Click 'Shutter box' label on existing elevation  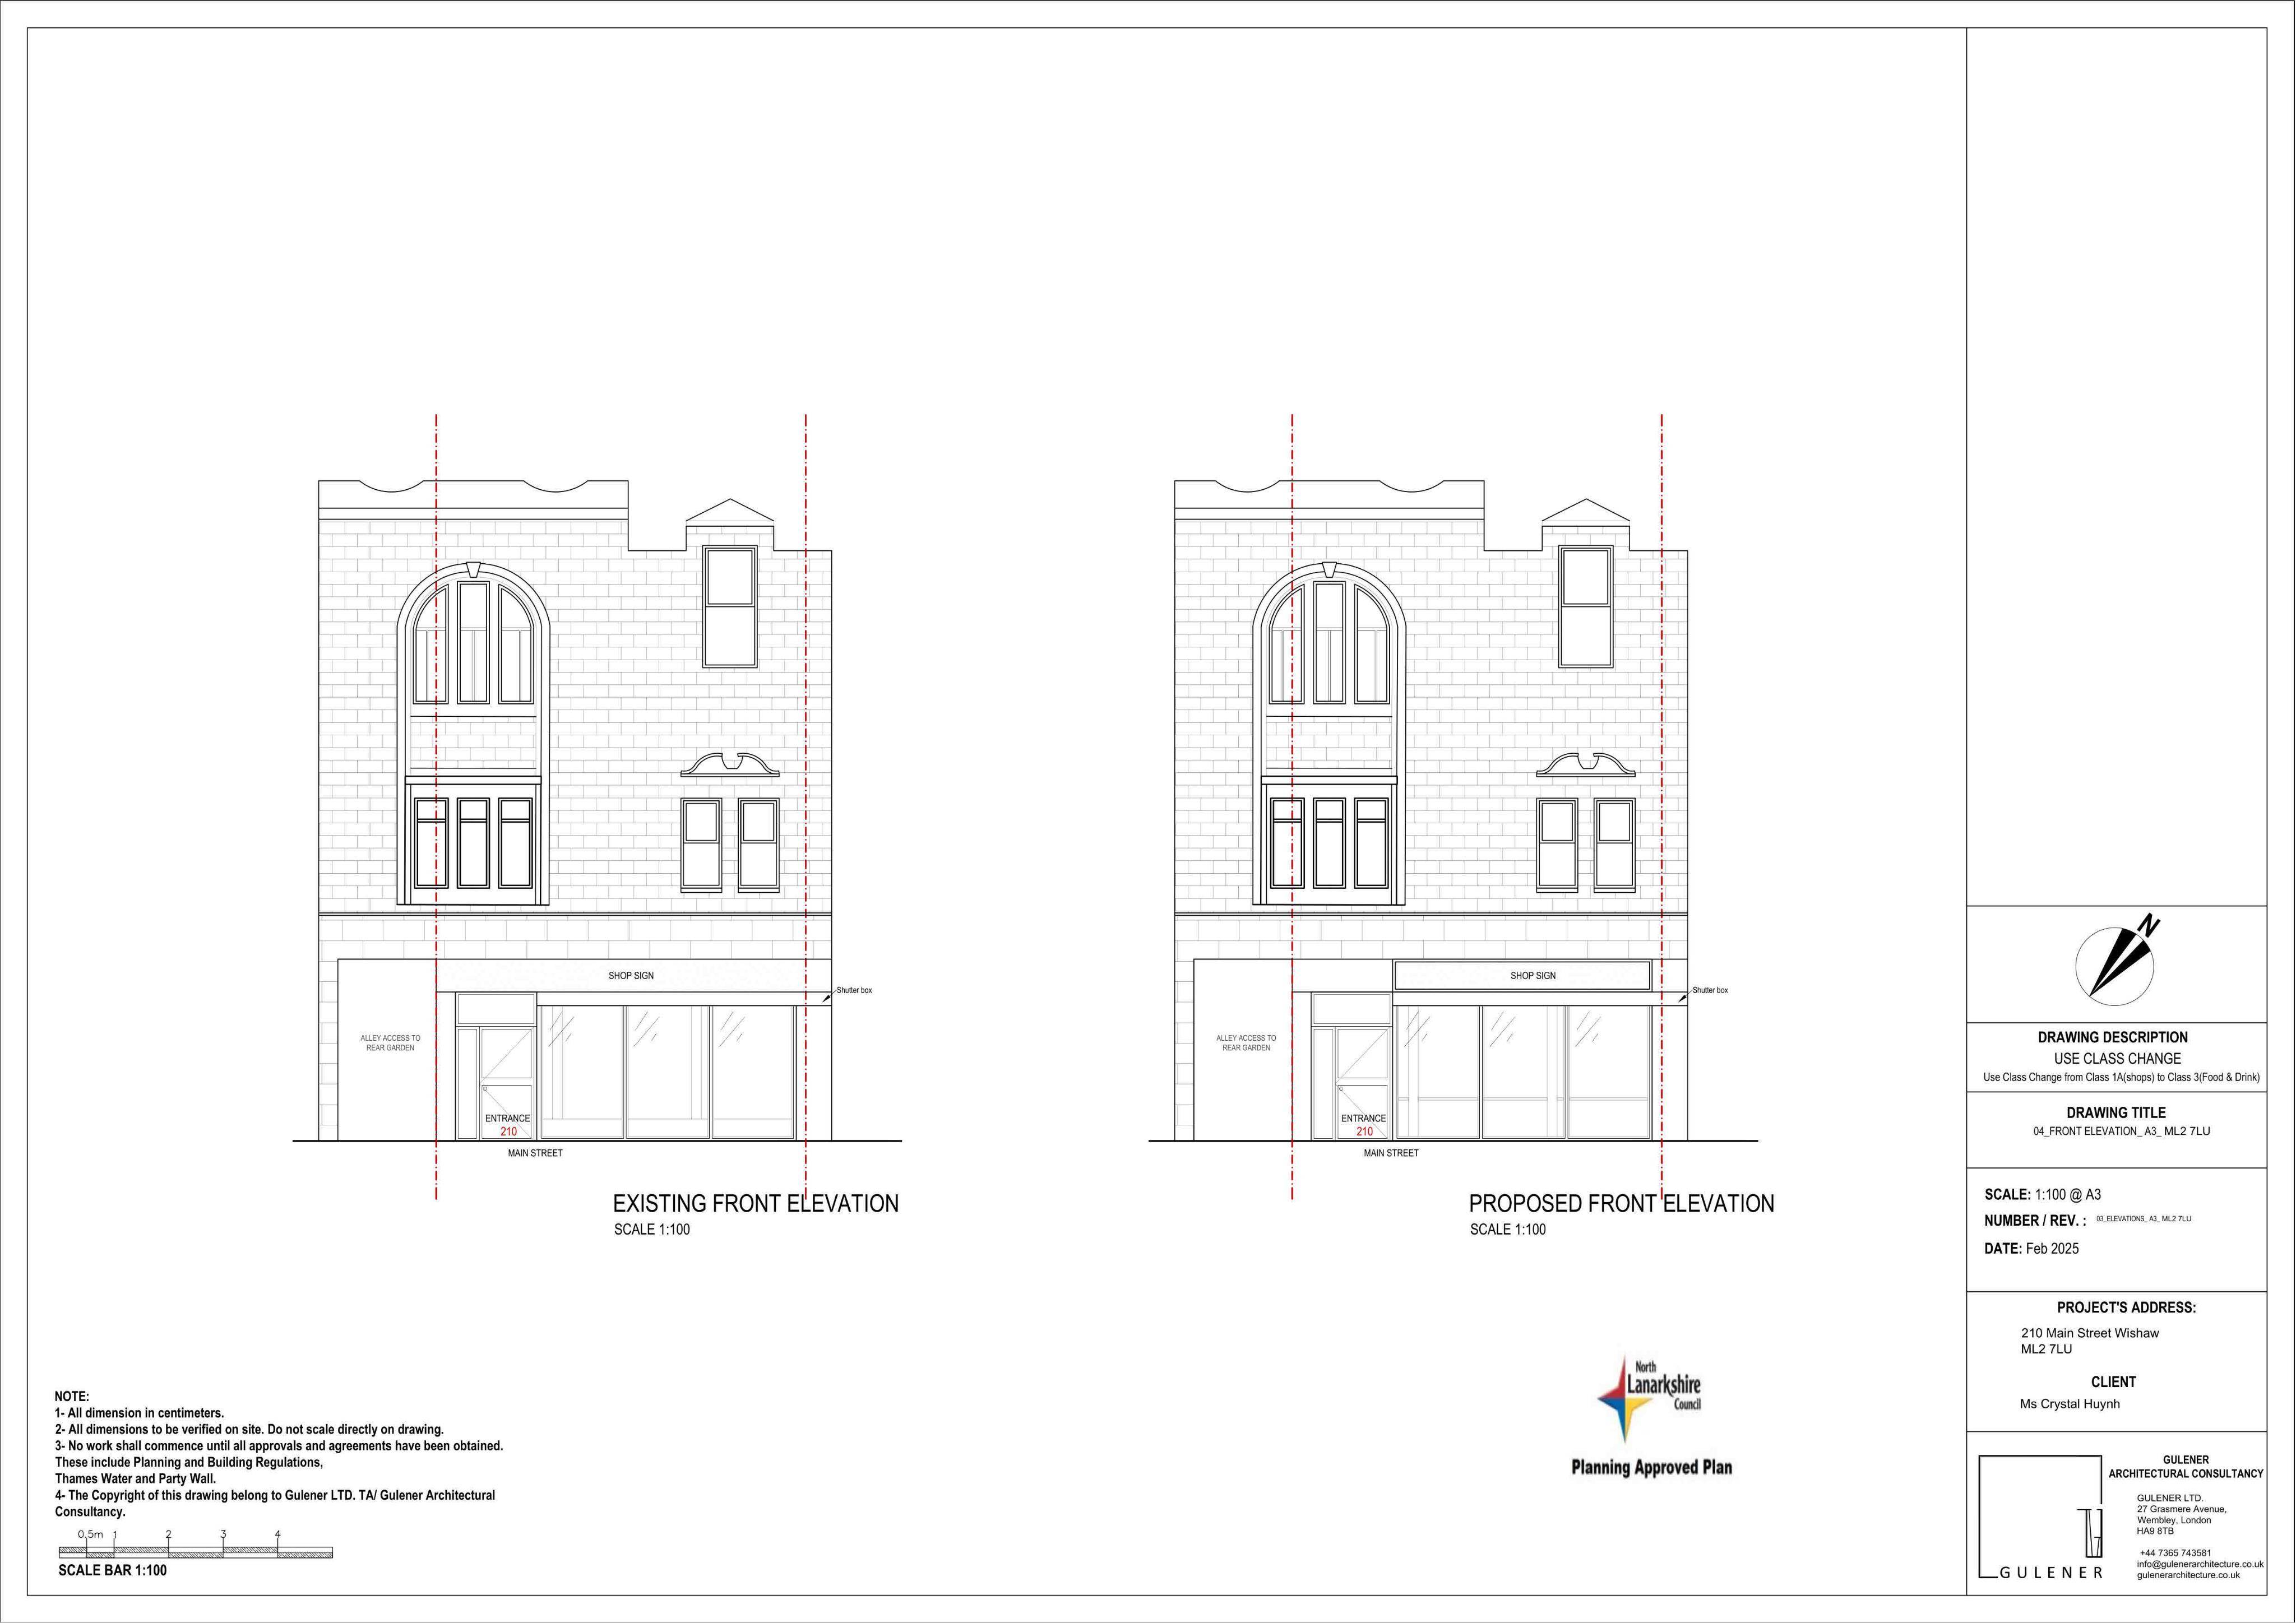pos(854,990)
